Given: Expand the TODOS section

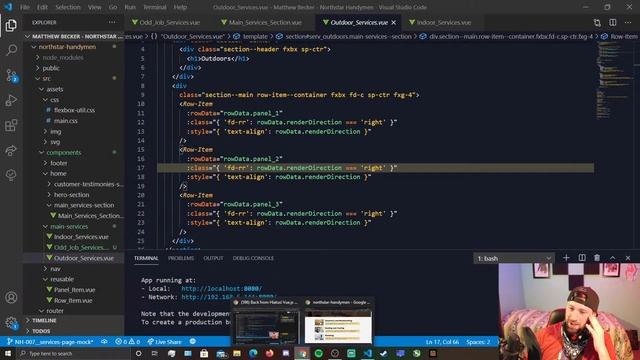Looking at the screenshot, I should coord(41,331).
